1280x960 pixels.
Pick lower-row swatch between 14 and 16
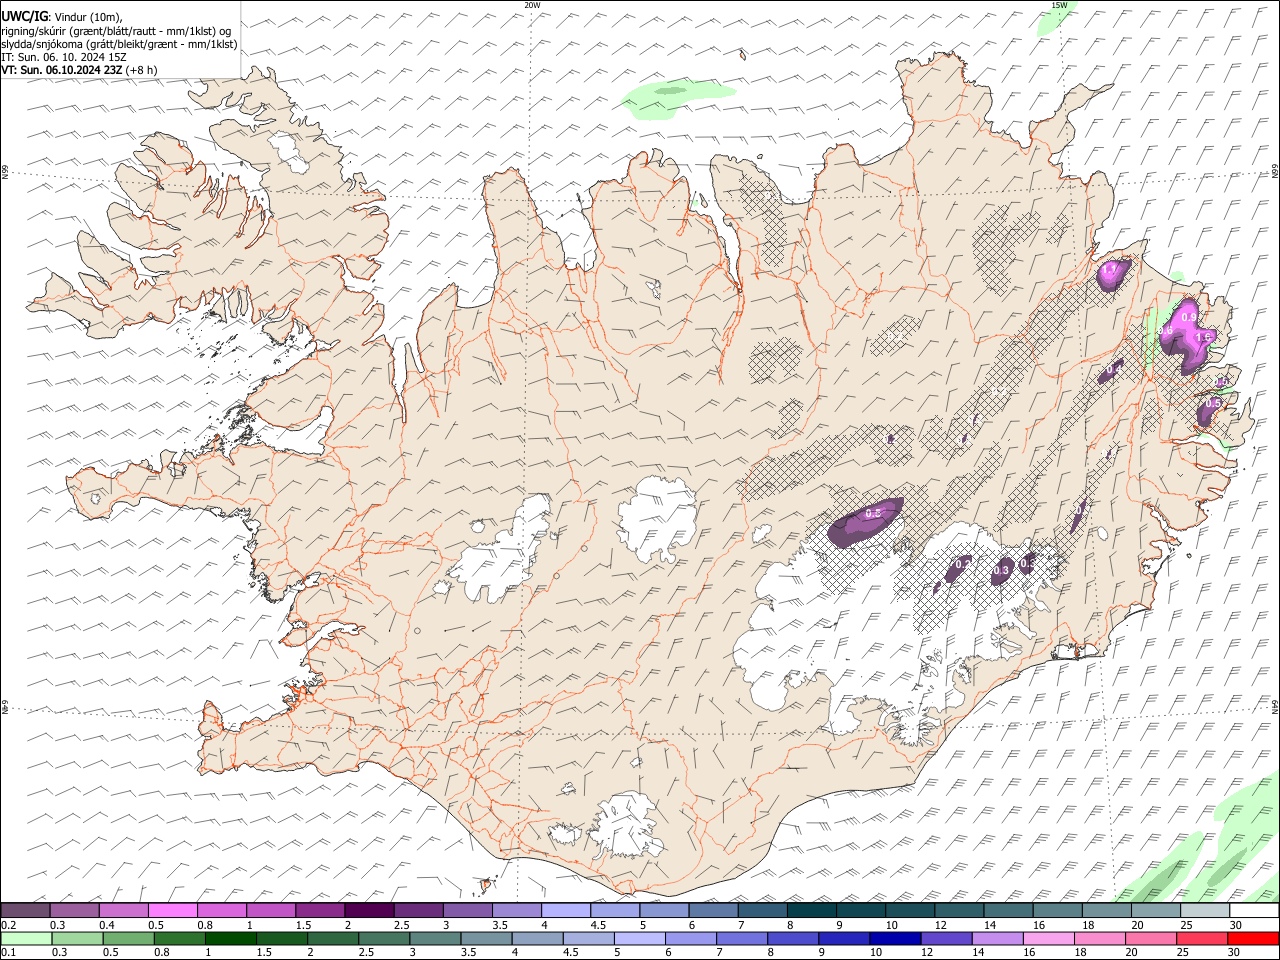click(996, 938)
